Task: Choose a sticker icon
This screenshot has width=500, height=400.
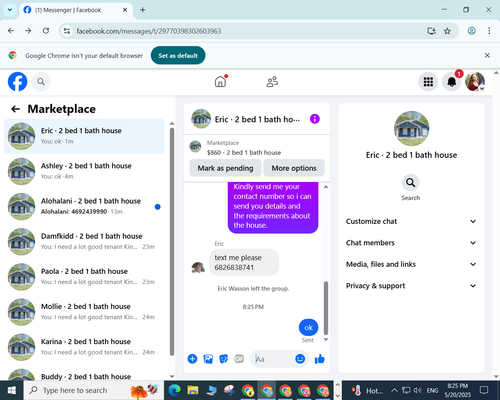Action: (x=224, y=359)
